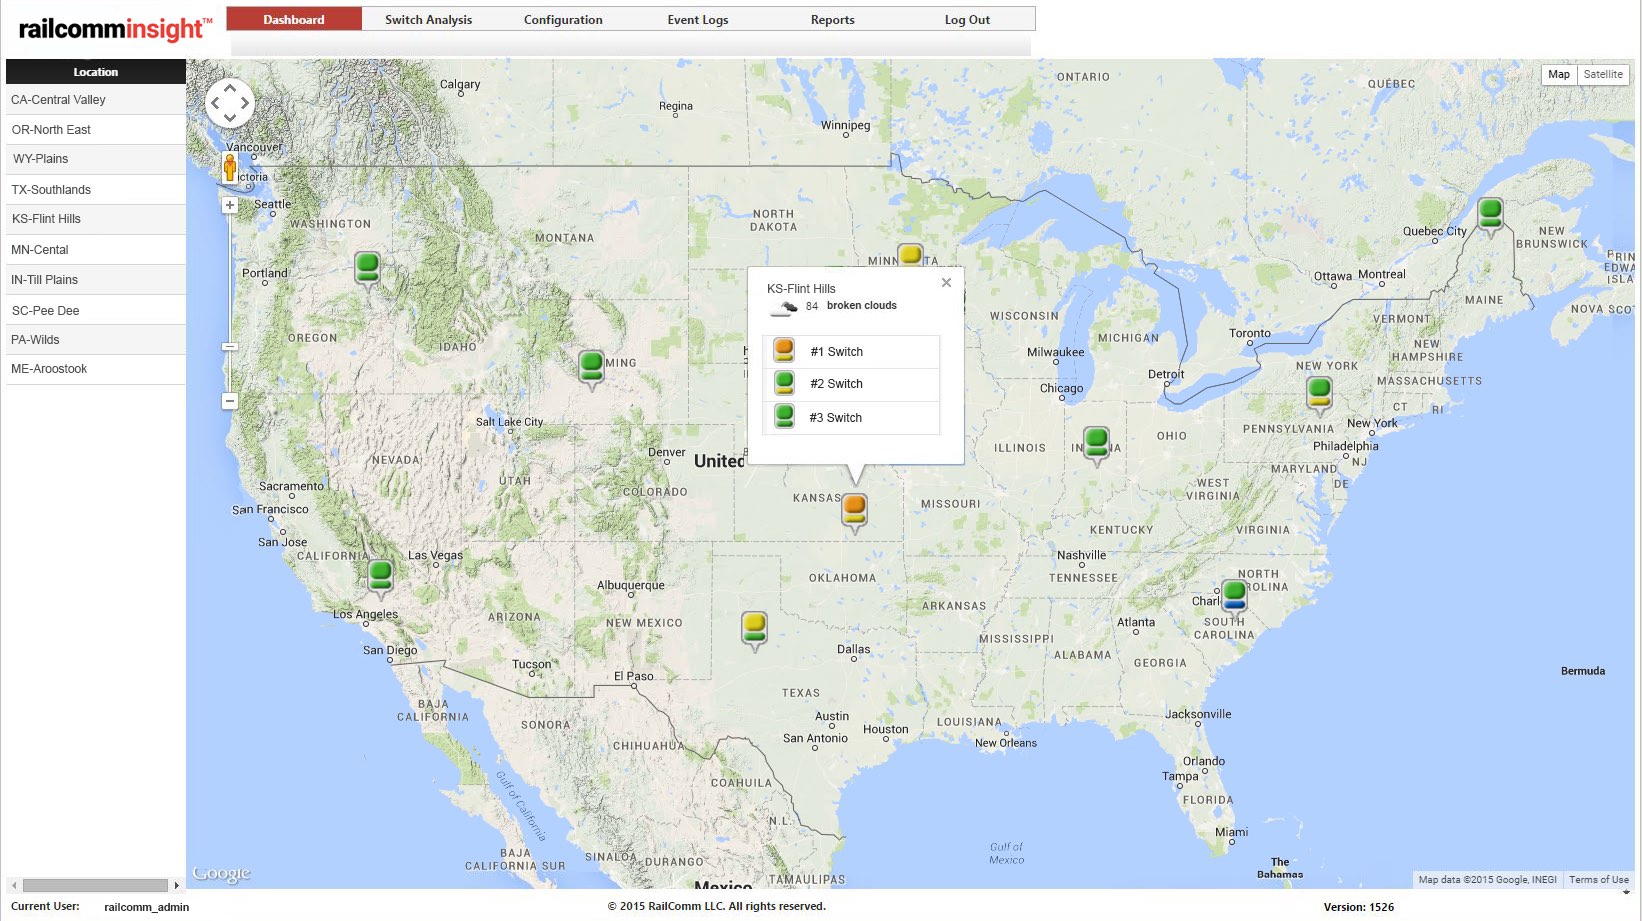Click the orange marker in Kansas

[x=854, y=512]
